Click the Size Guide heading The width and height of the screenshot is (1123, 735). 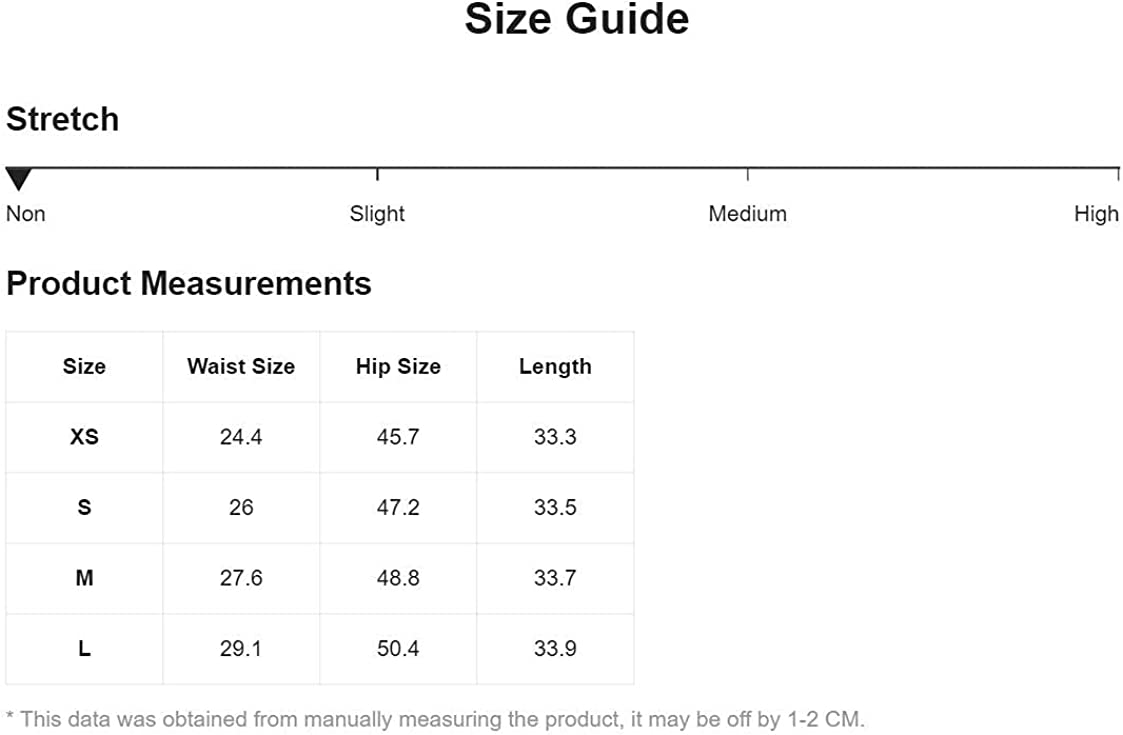(x=577, y=20)
